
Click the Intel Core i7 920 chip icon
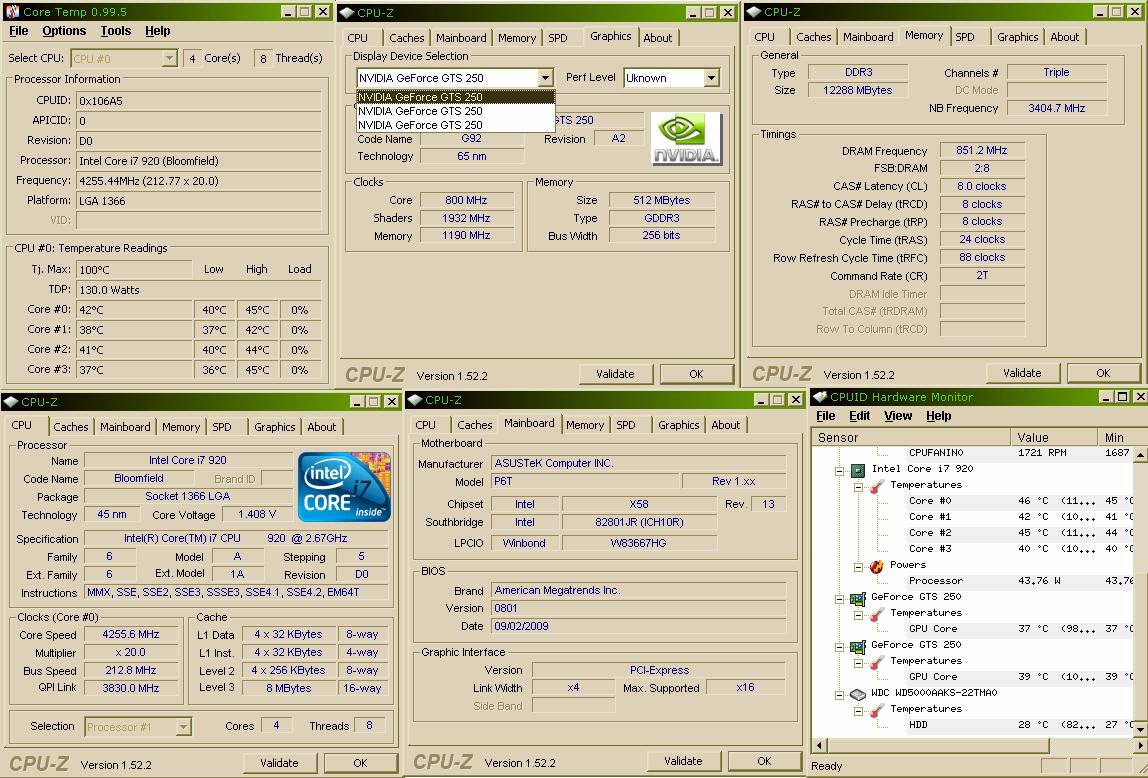(857, 469)
